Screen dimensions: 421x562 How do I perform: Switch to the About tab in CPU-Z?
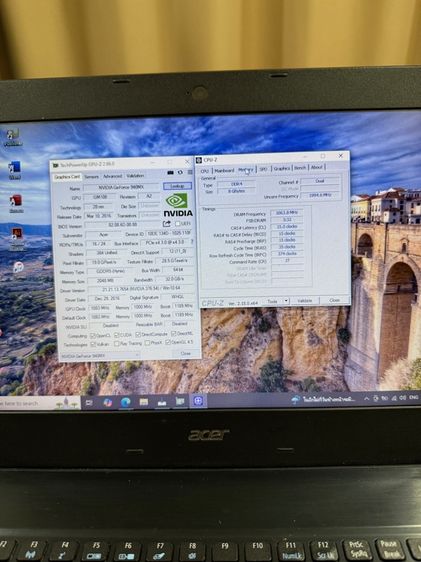pos(316,167)
